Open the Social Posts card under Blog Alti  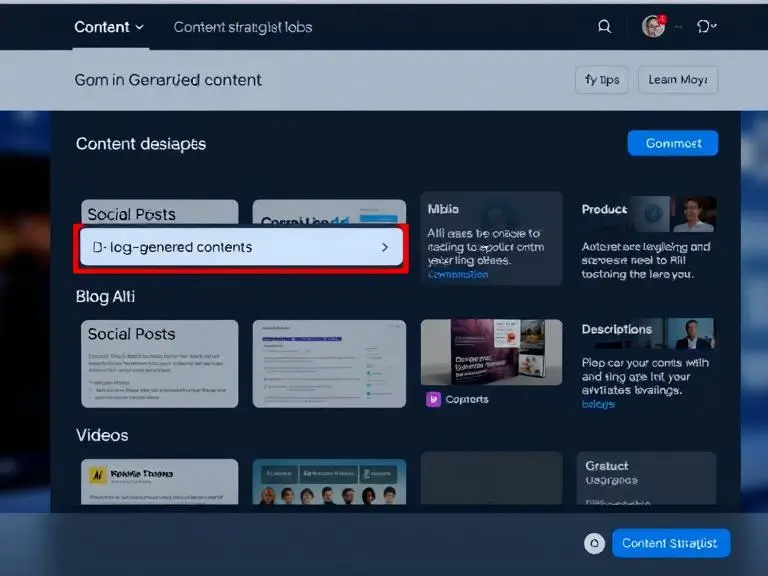coord(160,364)
